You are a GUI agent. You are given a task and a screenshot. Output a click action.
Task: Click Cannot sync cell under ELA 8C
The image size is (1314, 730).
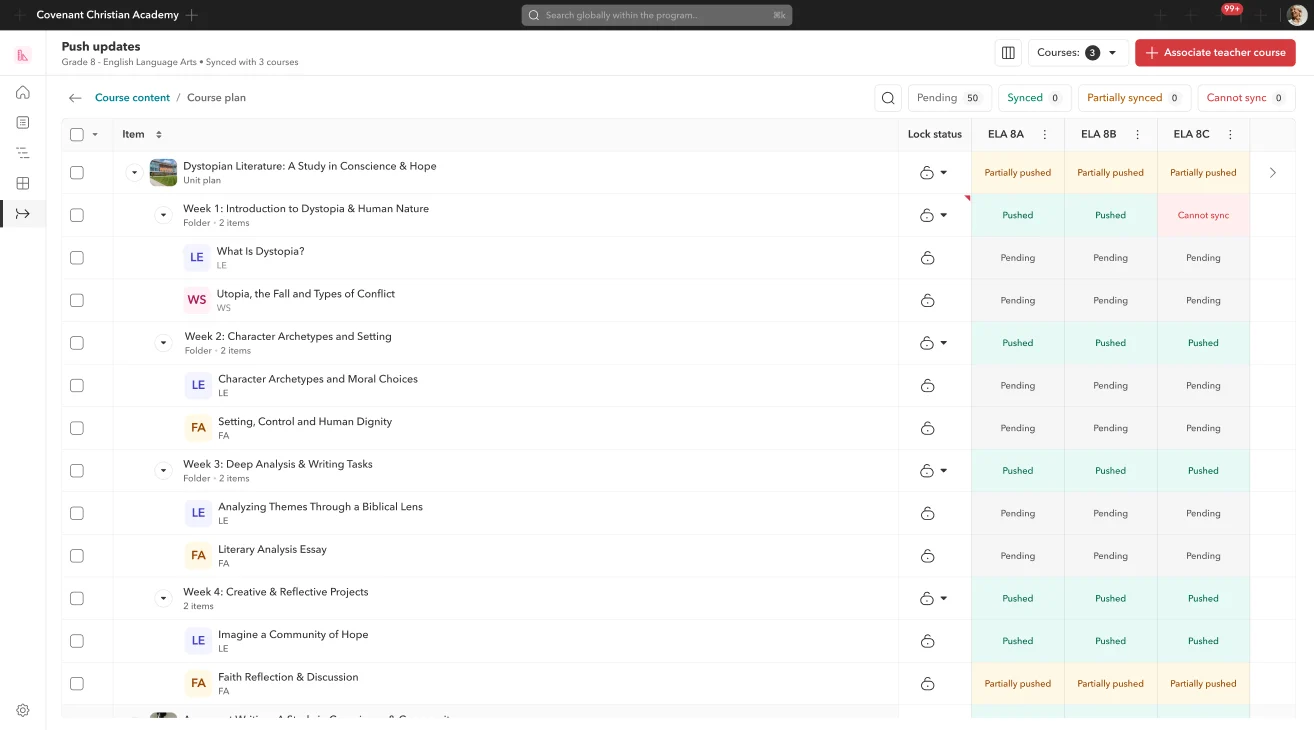pos(1203,215)
